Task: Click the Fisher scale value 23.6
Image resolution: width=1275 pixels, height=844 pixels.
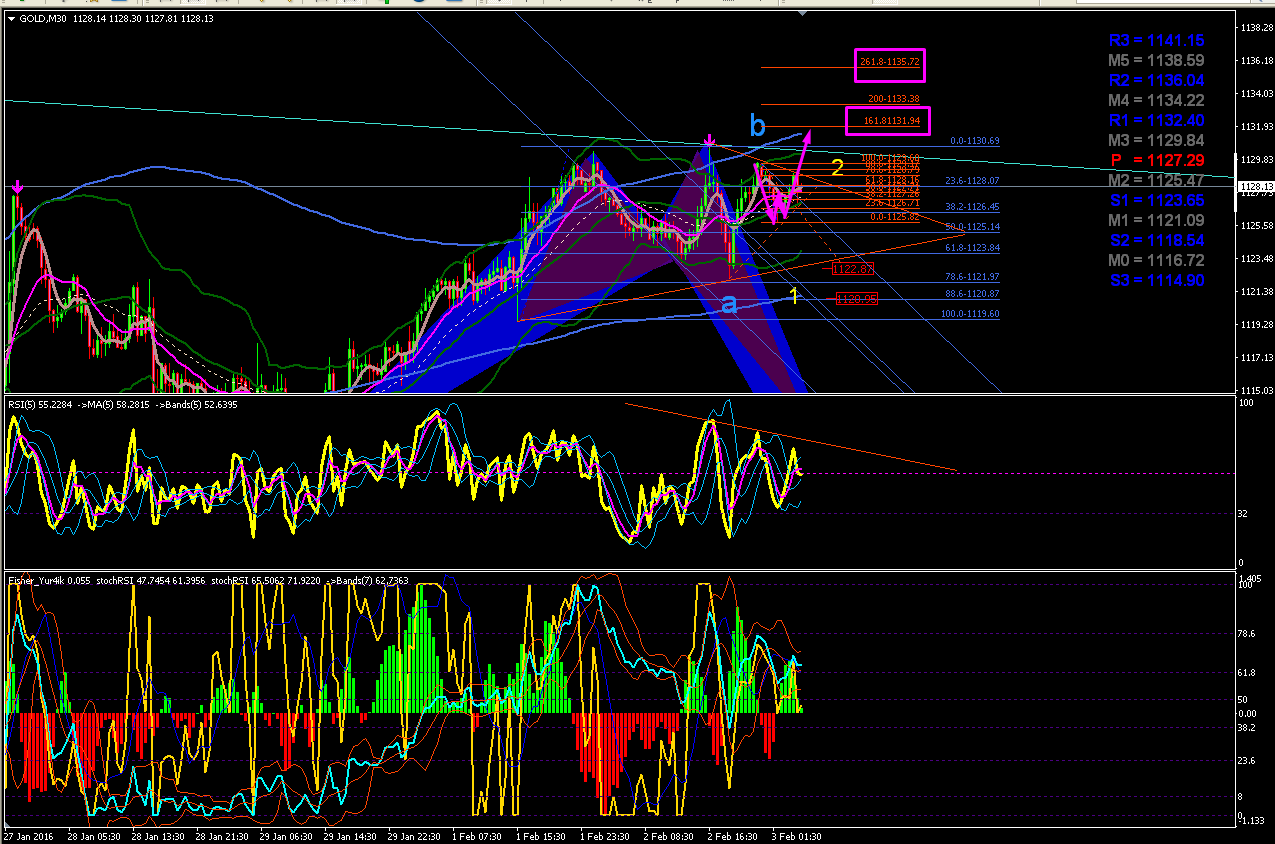Action: coord(1246,760)
